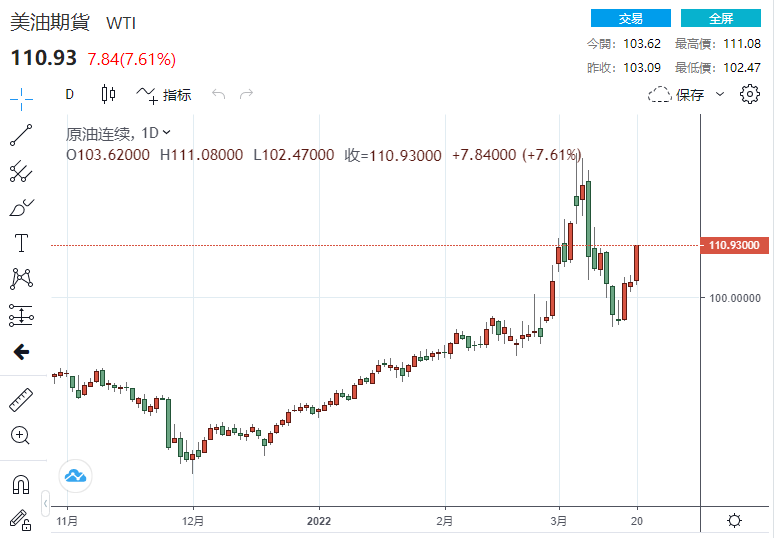Collapse the left drawing toolbar arrow
Image resolution: width=777 pixels, height=538 pixels.
(21, 352)
